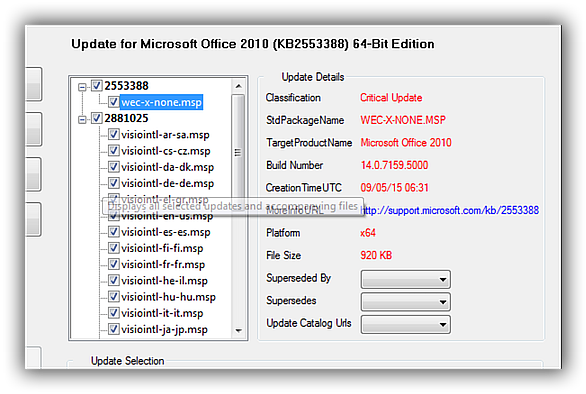586x394 pixels.
Task: Select visiointl-hu-hu.msp in the tree
Action: tap(169, 297)
